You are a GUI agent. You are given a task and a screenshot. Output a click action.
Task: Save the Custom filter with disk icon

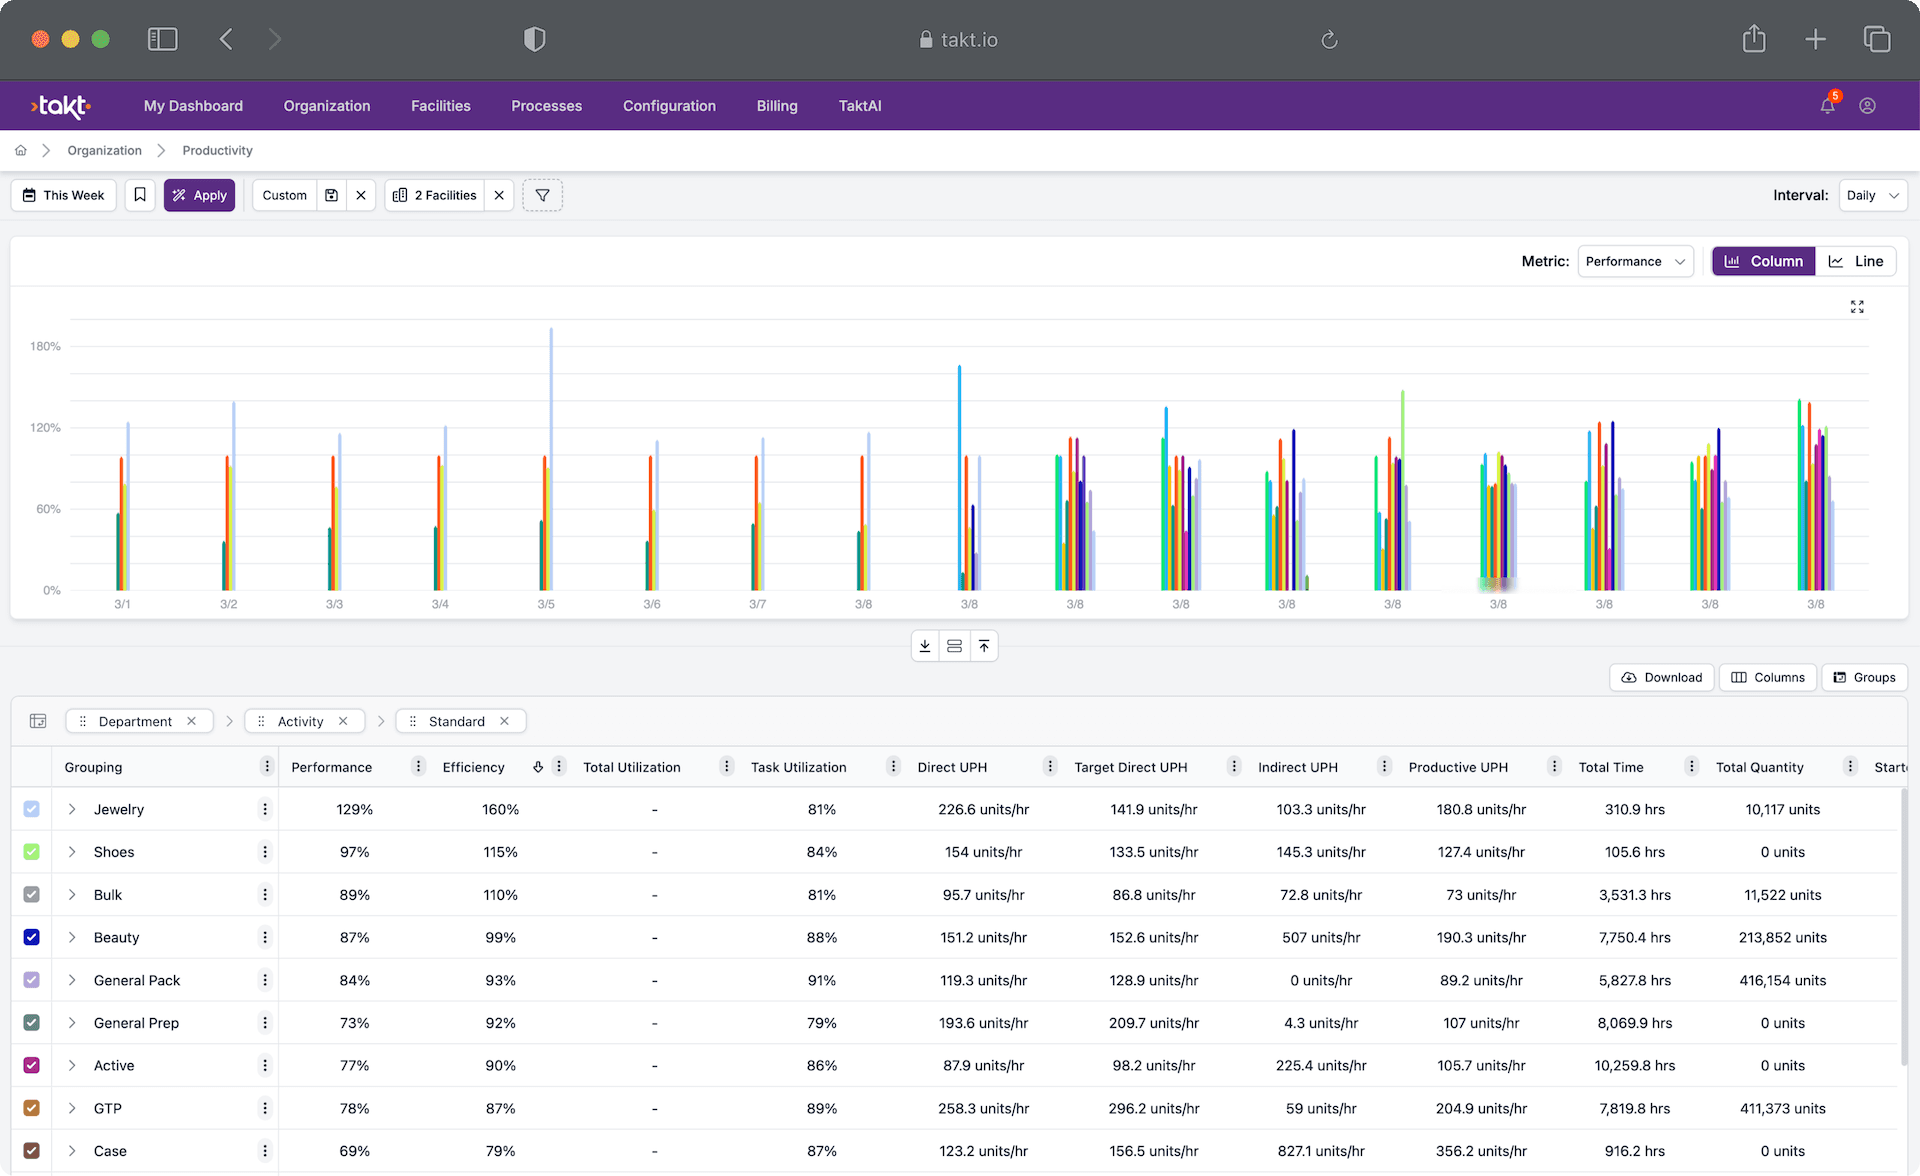pyautogui.click(x=330, y=195)
